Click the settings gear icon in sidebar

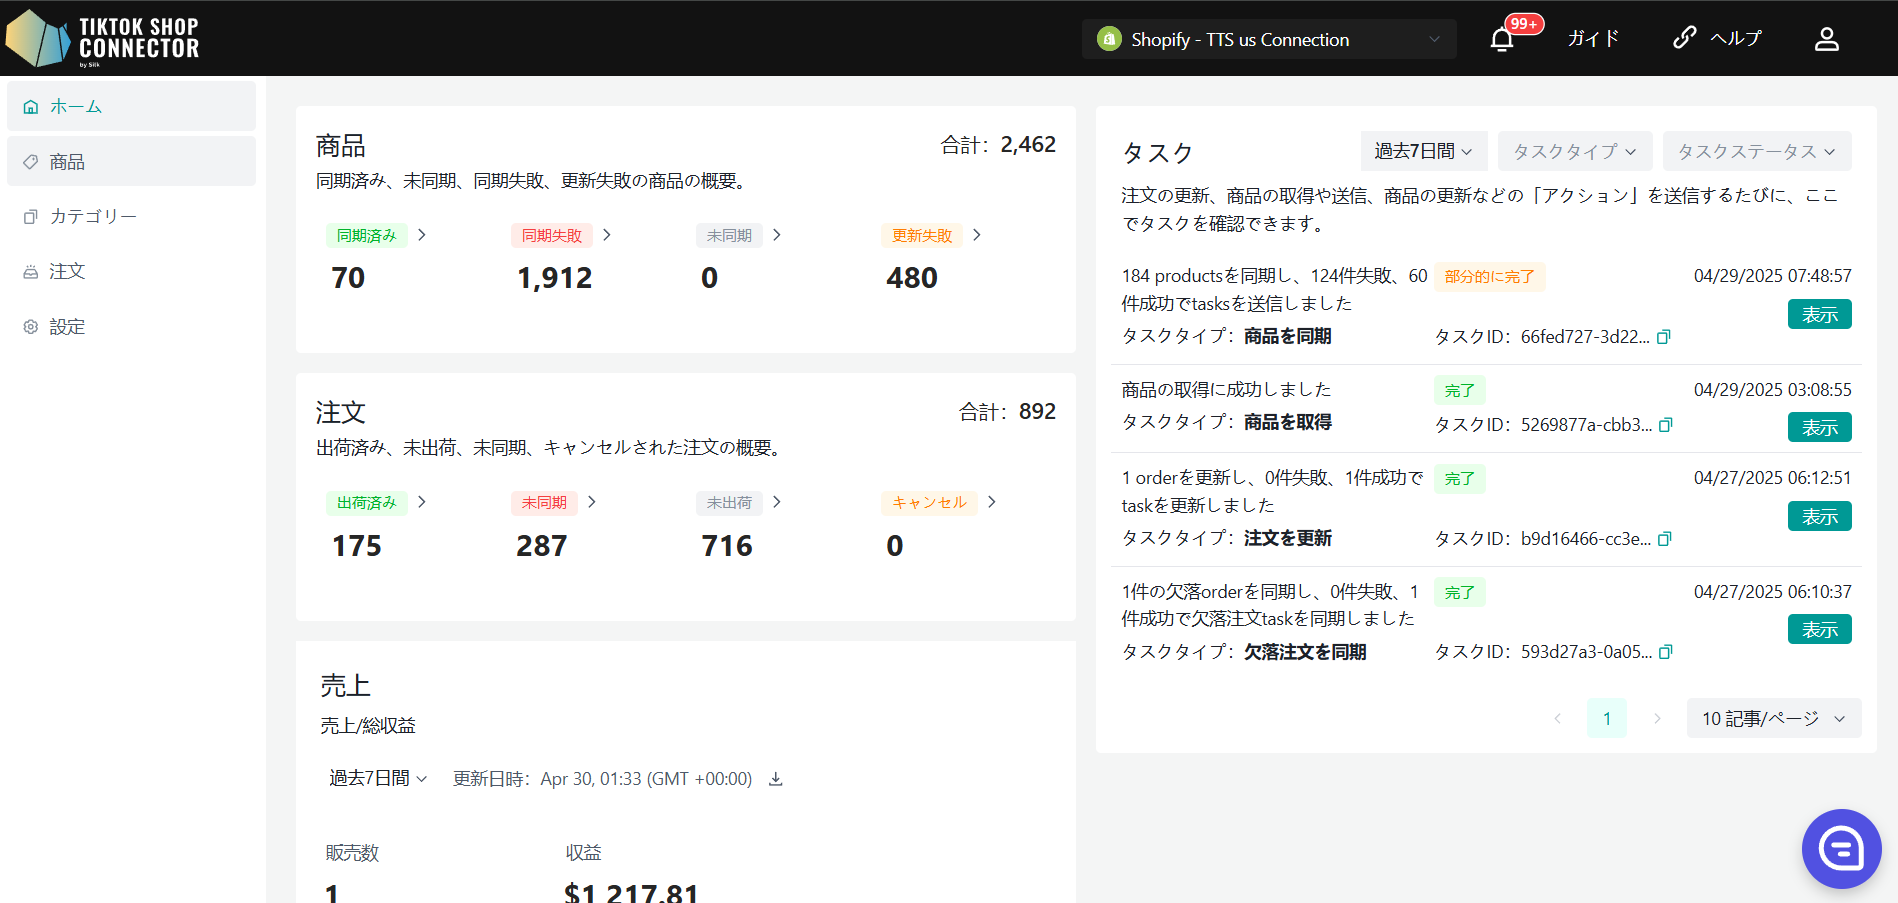[31, 327]
